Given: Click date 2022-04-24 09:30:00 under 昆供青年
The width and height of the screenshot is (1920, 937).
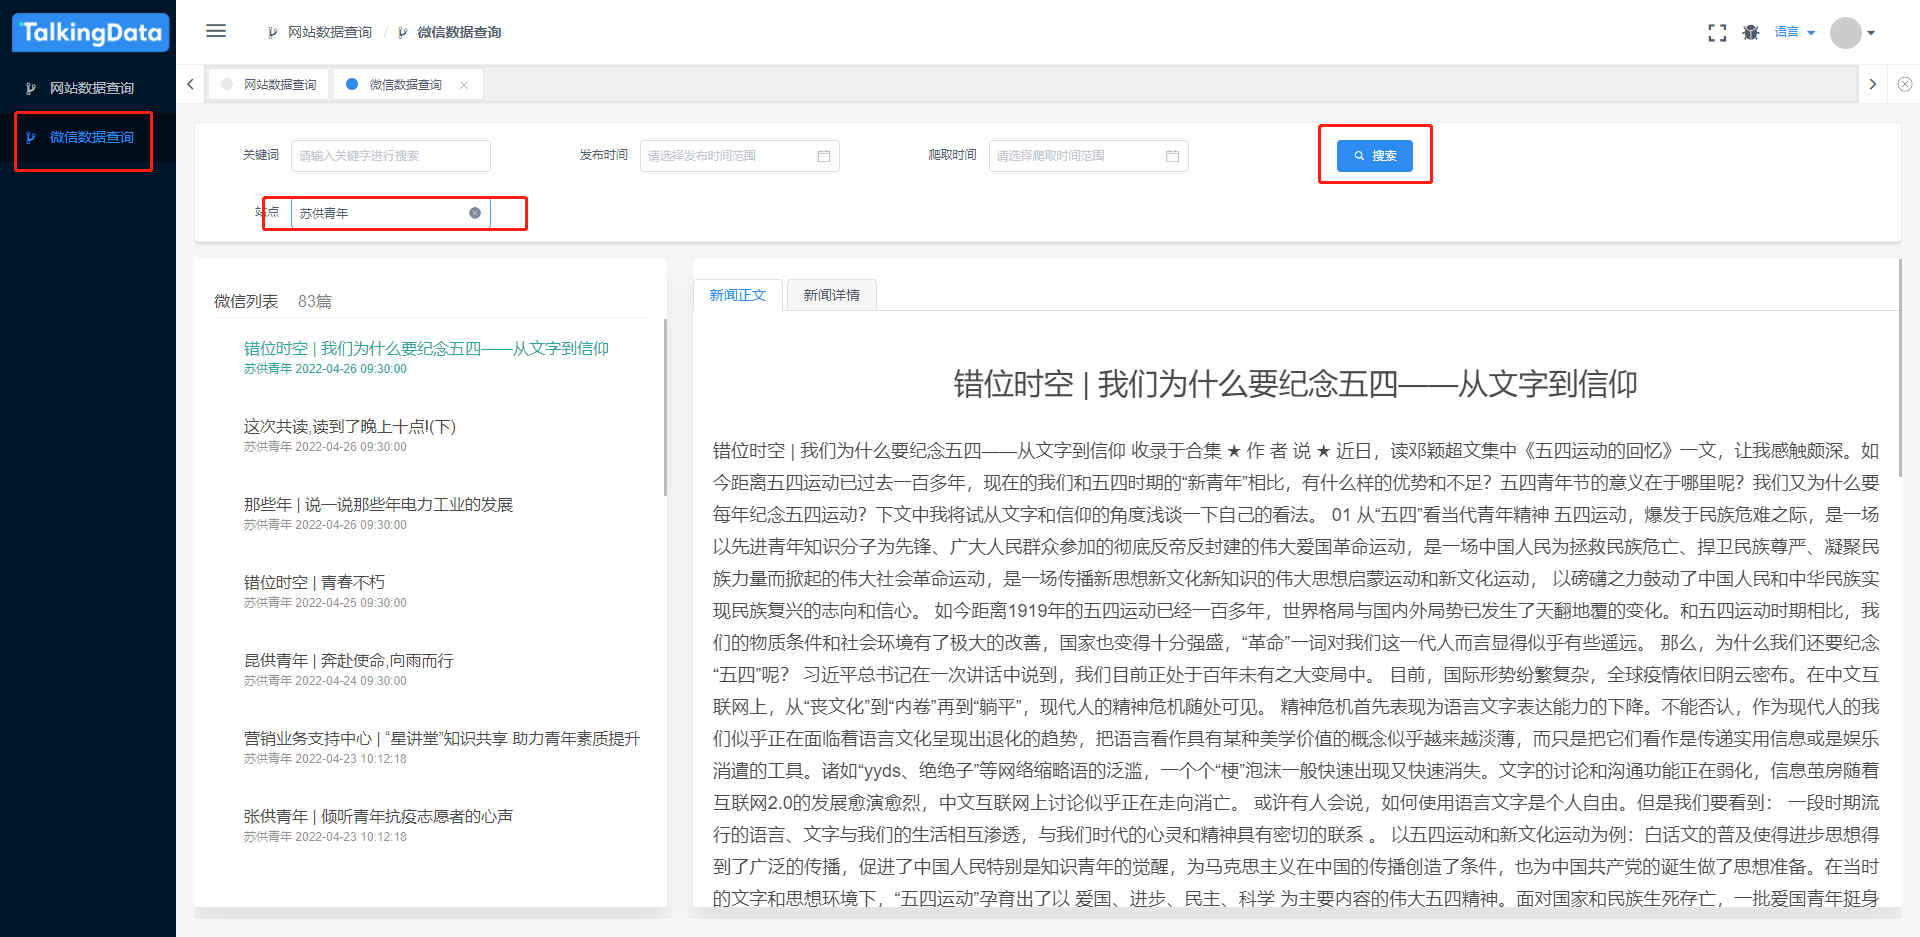Looking at the screenshot, I should point(351,681).
